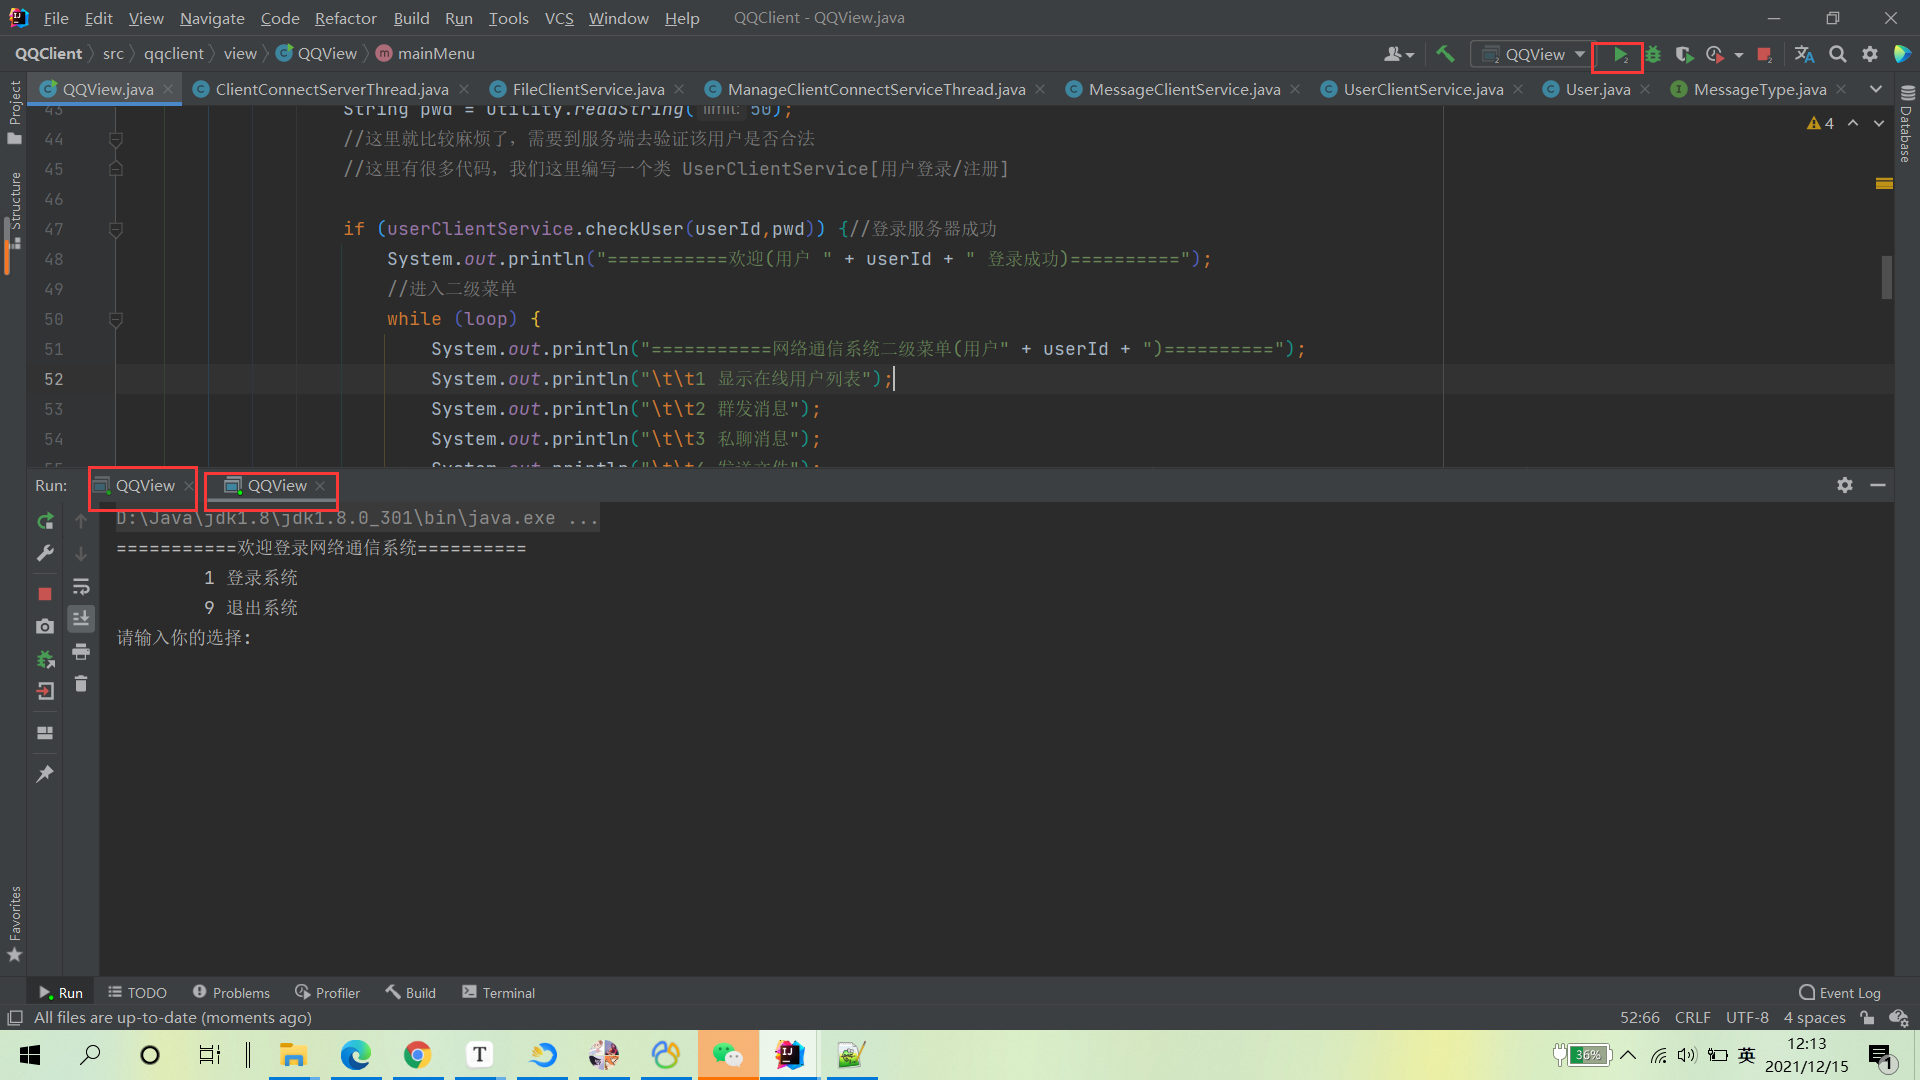Open Windows Start menu
Viewport: 1920px width, 1080px height.
[30, 1055]
